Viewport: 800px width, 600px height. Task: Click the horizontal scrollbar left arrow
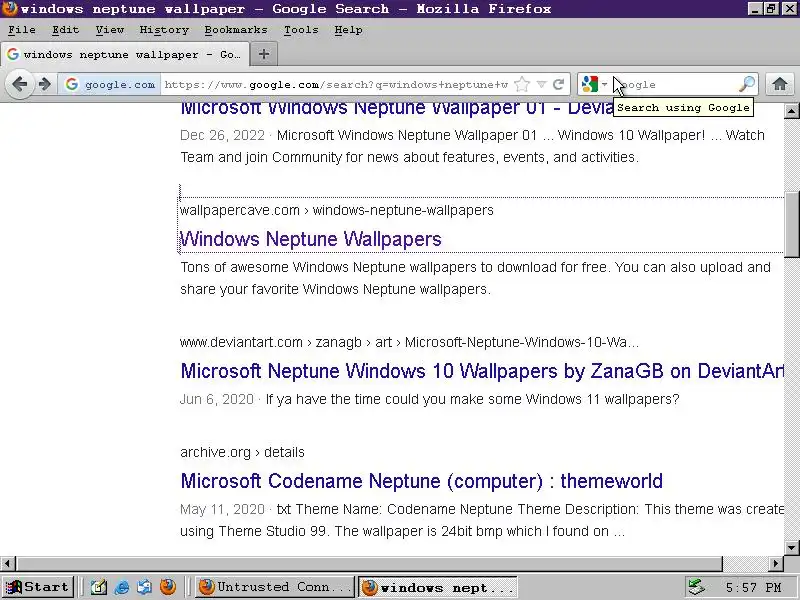(x=7, y=563)
